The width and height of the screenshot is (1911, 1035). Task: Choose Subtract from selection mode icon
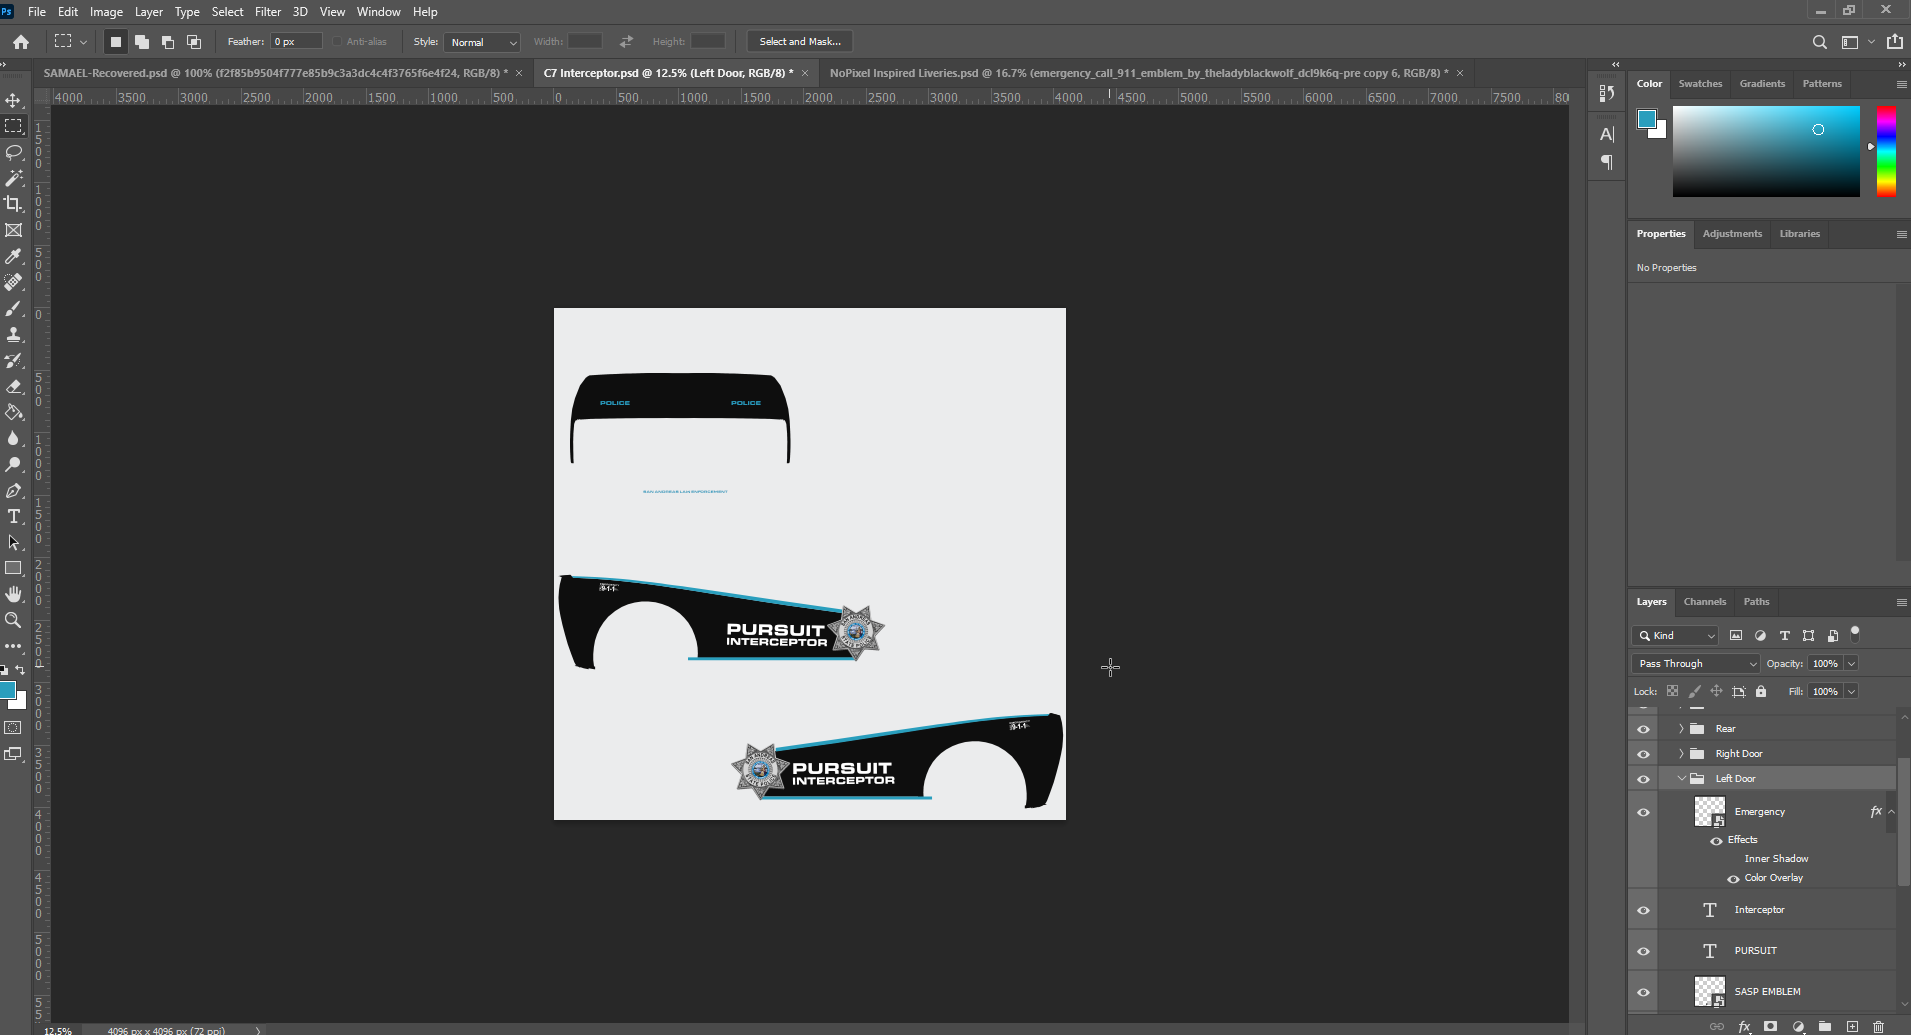(168, 42)
